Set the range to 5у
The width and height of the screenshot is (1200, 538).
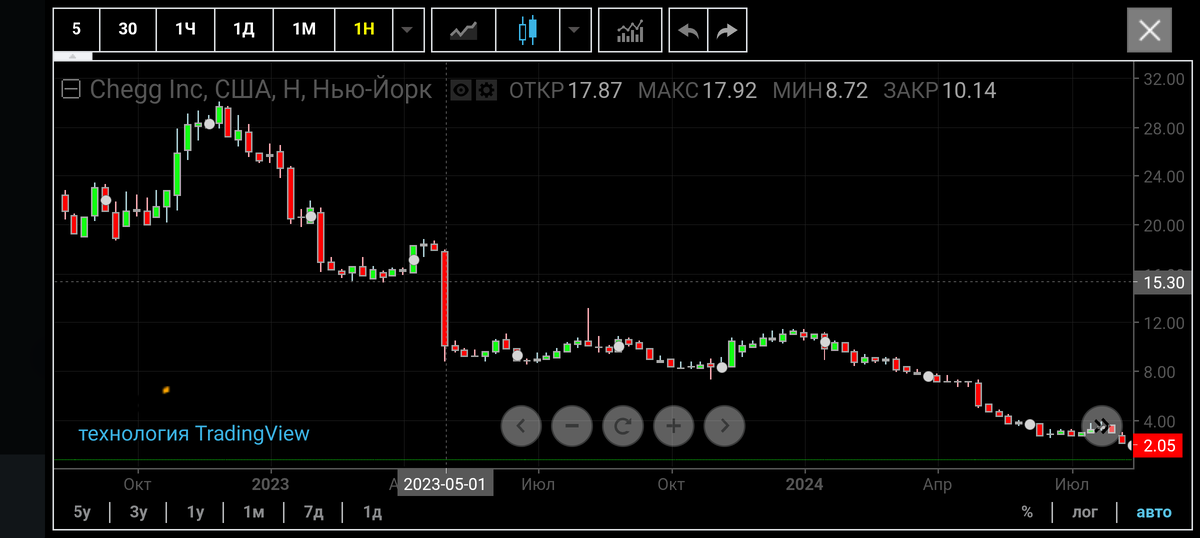pyautogui.click(x=82, y=512)
